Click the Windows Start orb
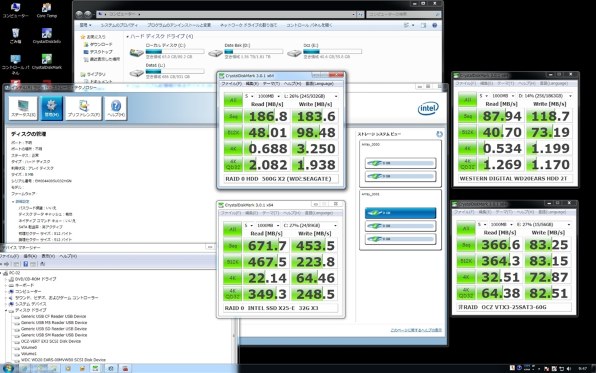The image size is (596, 373). coord(8,368)
